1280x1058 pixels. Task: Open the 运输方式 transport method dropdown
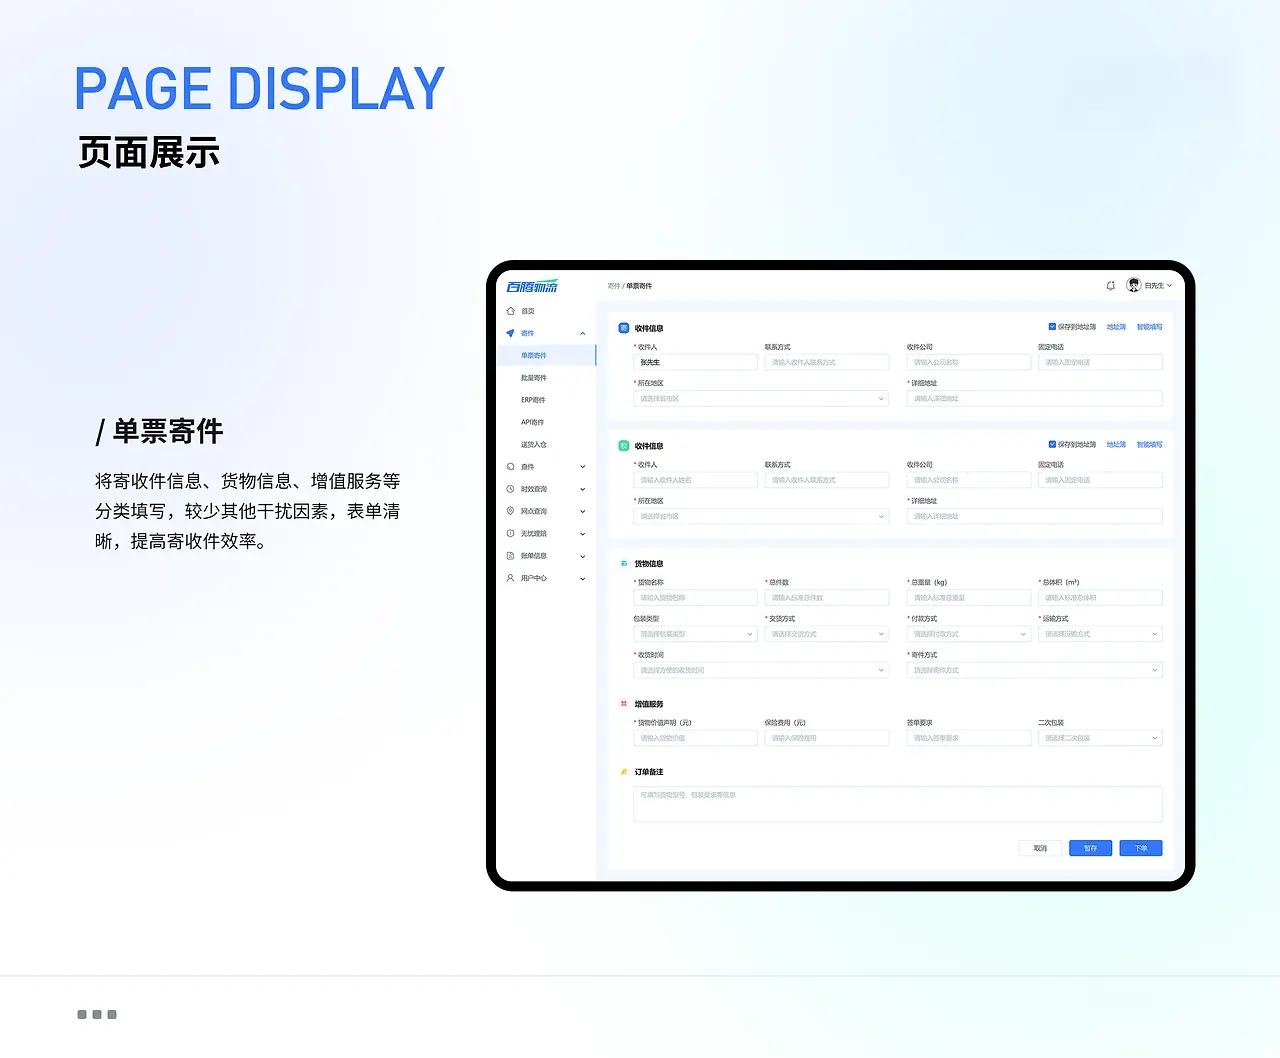tap(1100, 634)
